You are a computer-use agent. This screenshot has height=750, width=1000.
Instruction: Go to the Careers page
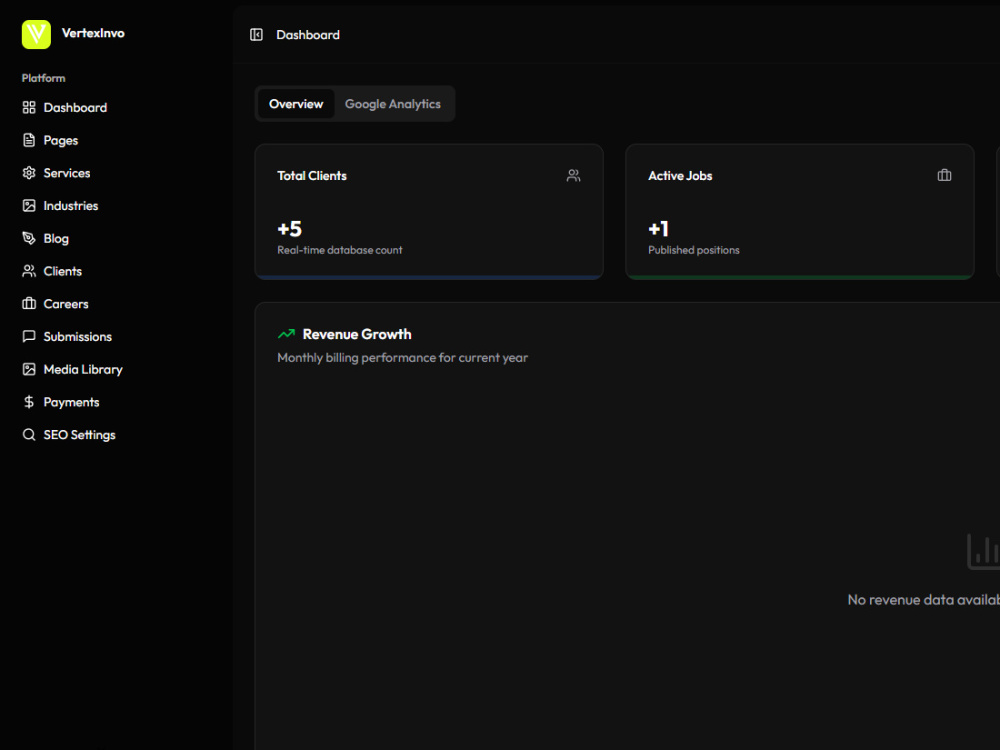(x=66, y=304)
